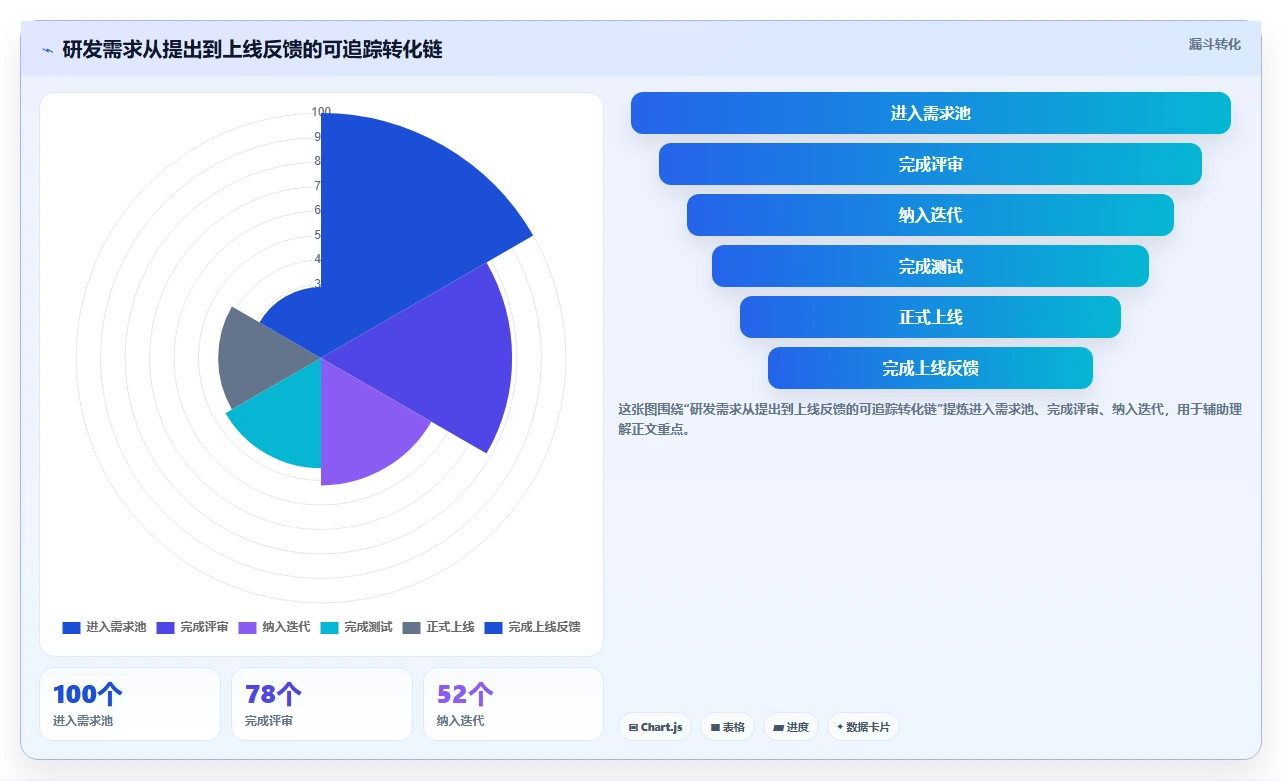Click the 表格 tag
Screen dimensions: 1282x781
(728, 727)
